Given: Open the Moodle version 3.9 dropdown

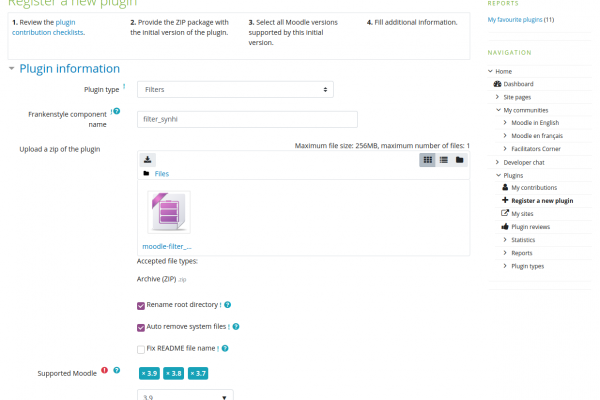Looking at the screenshot, I should [x=185, y=397].
